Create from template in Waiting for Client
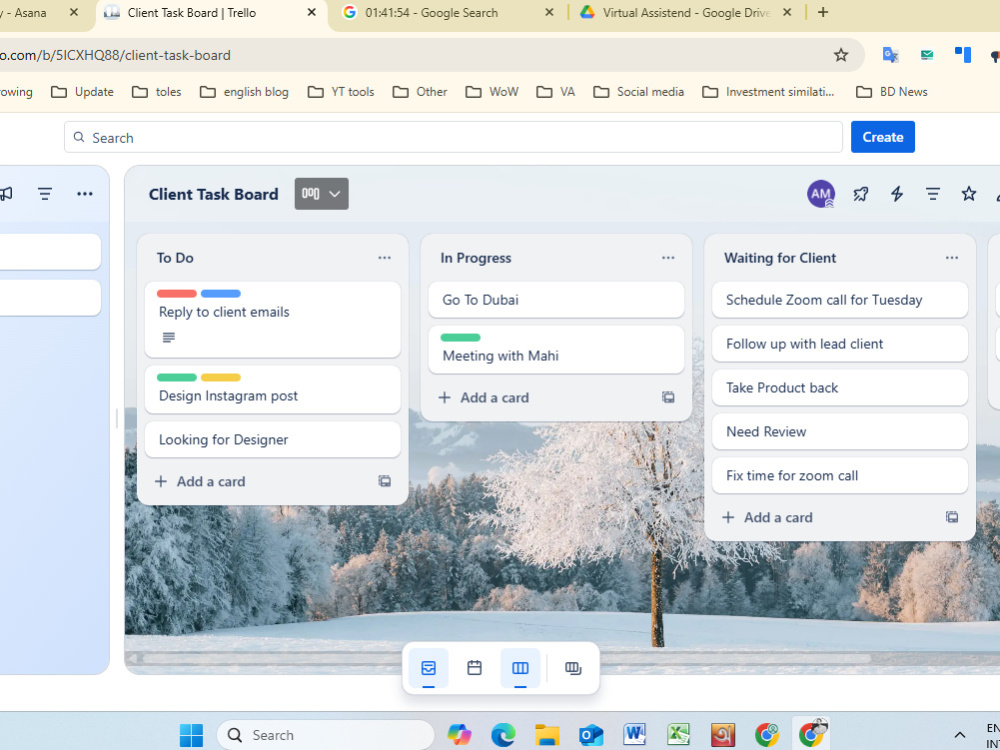Image resolution: width=1000 pixels, height=750 pixels. [x=952, y=517]
